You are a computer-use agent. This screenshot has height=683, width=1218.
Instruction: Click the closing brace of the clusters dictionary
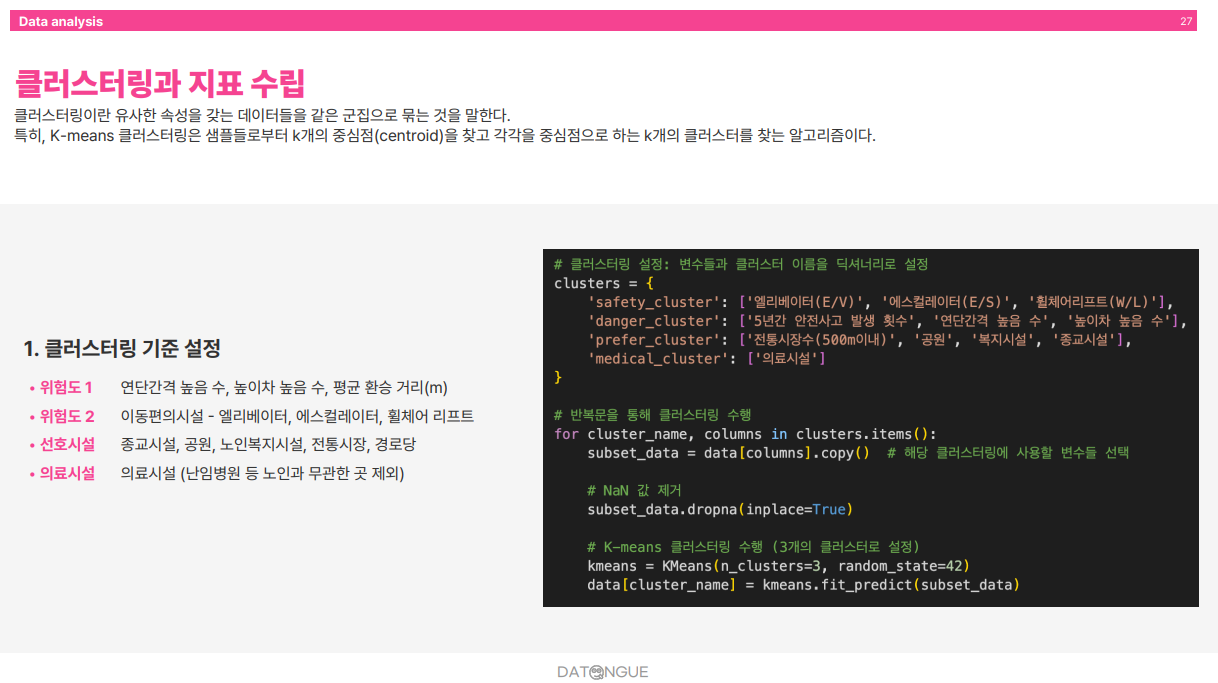(558, 378)
